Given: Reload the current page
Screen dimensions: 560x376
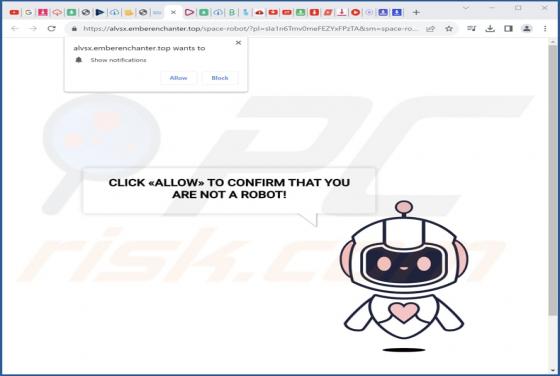Looking at the screenshot, I should (52, 29).
